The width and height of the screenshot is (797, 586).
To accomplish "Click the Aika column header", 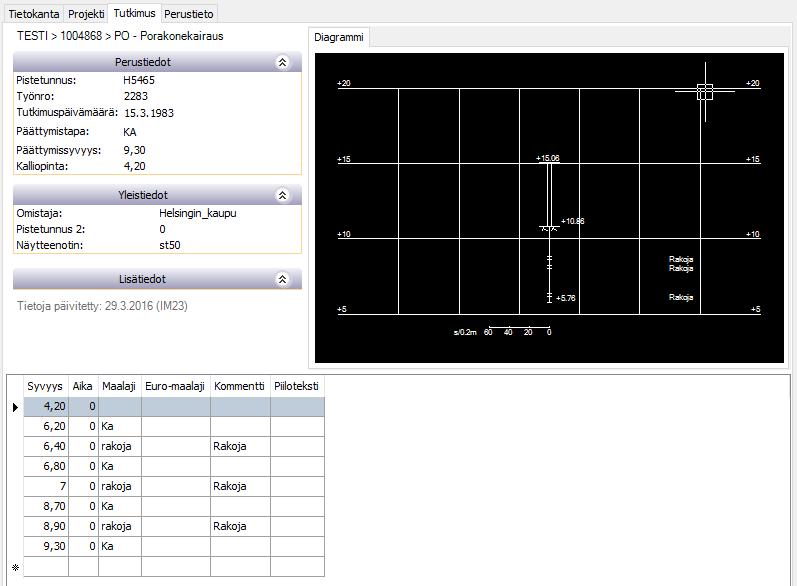I will [x=83, y=386].
